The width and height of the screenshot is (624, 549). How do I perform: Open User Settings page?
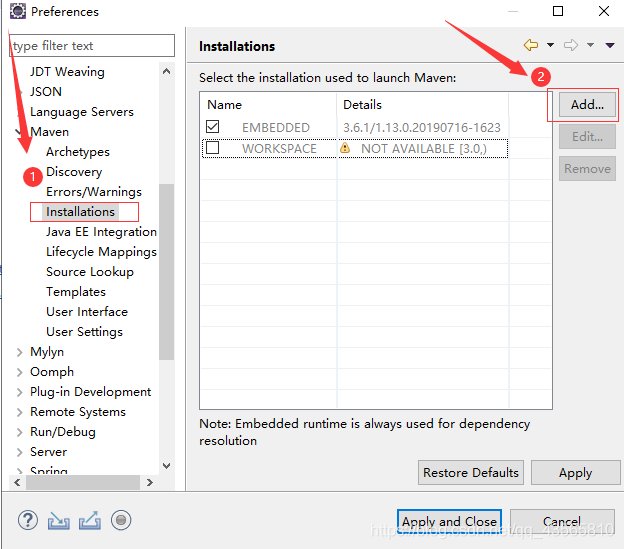click(84, 332)
